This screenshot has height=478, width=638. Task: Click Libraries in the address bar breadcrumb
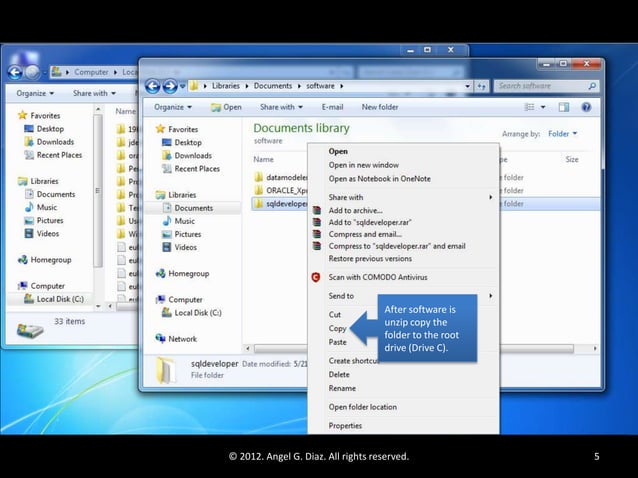click(x=226, y=86)
